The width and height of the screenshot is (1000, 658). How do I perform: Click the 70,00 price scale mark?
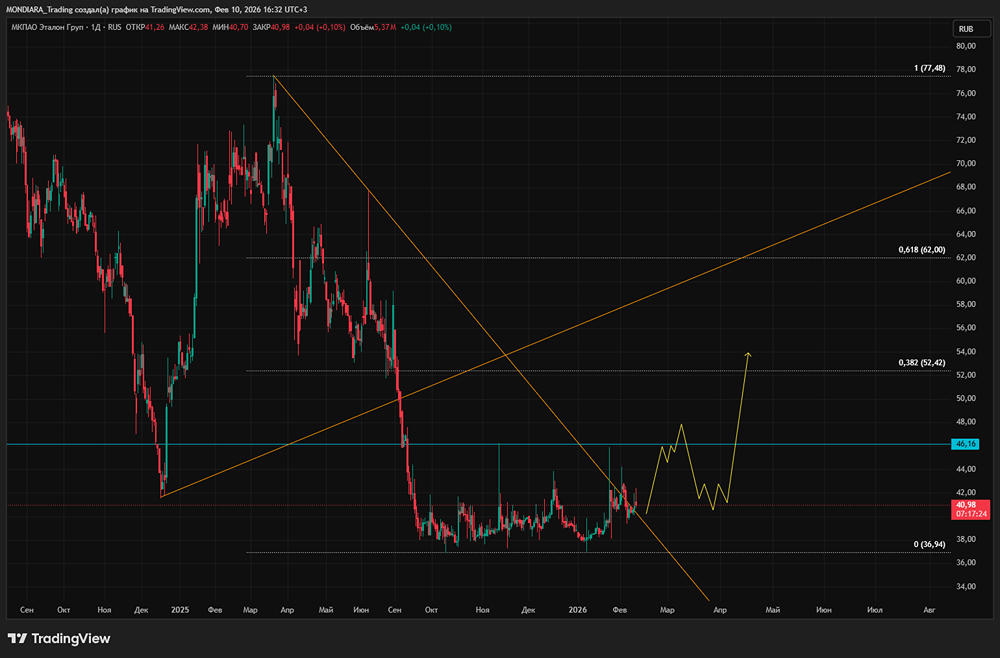pos(966,163)
